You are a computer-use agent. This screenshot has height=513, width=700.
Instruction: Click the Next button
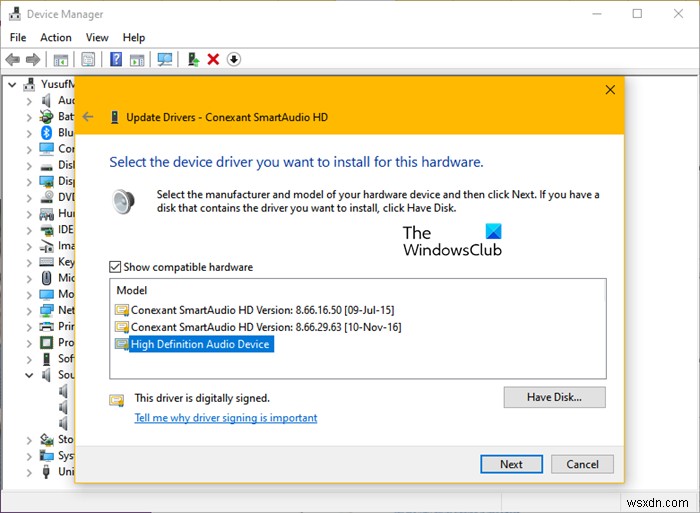coord(511,464)
